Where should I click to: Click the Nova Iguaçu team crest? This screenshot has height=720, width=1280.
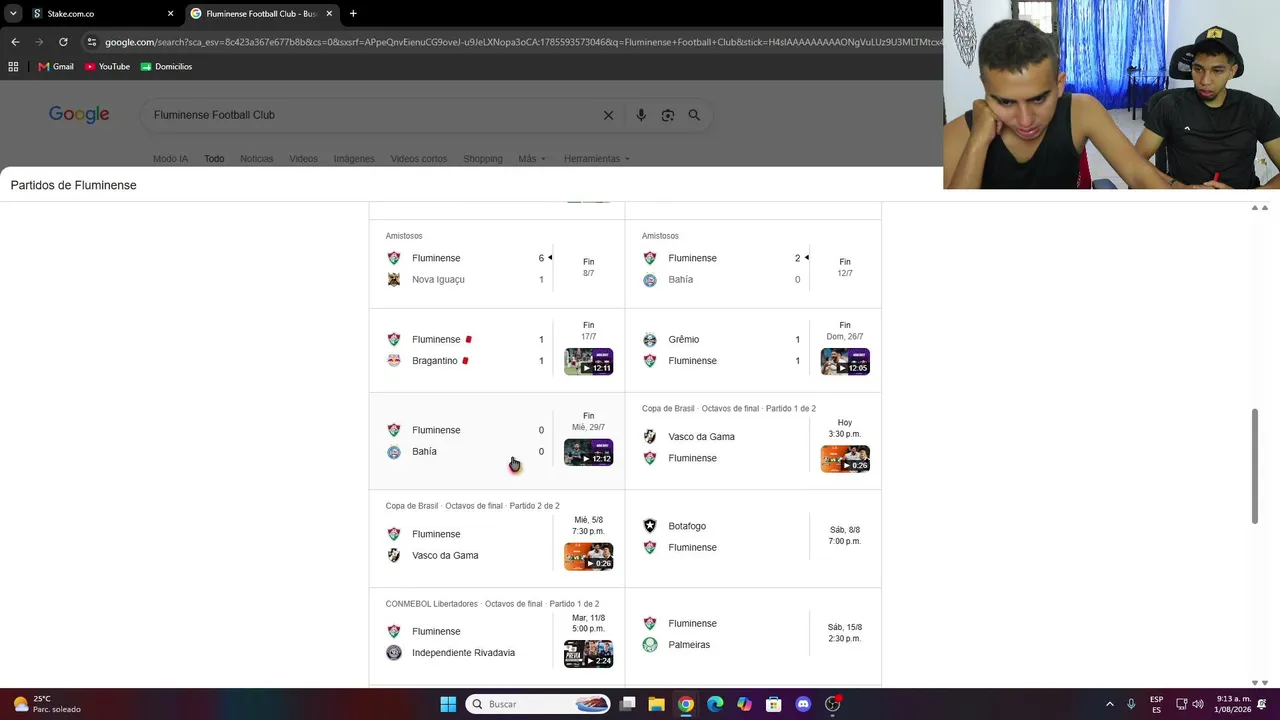[x=394, y=280]
